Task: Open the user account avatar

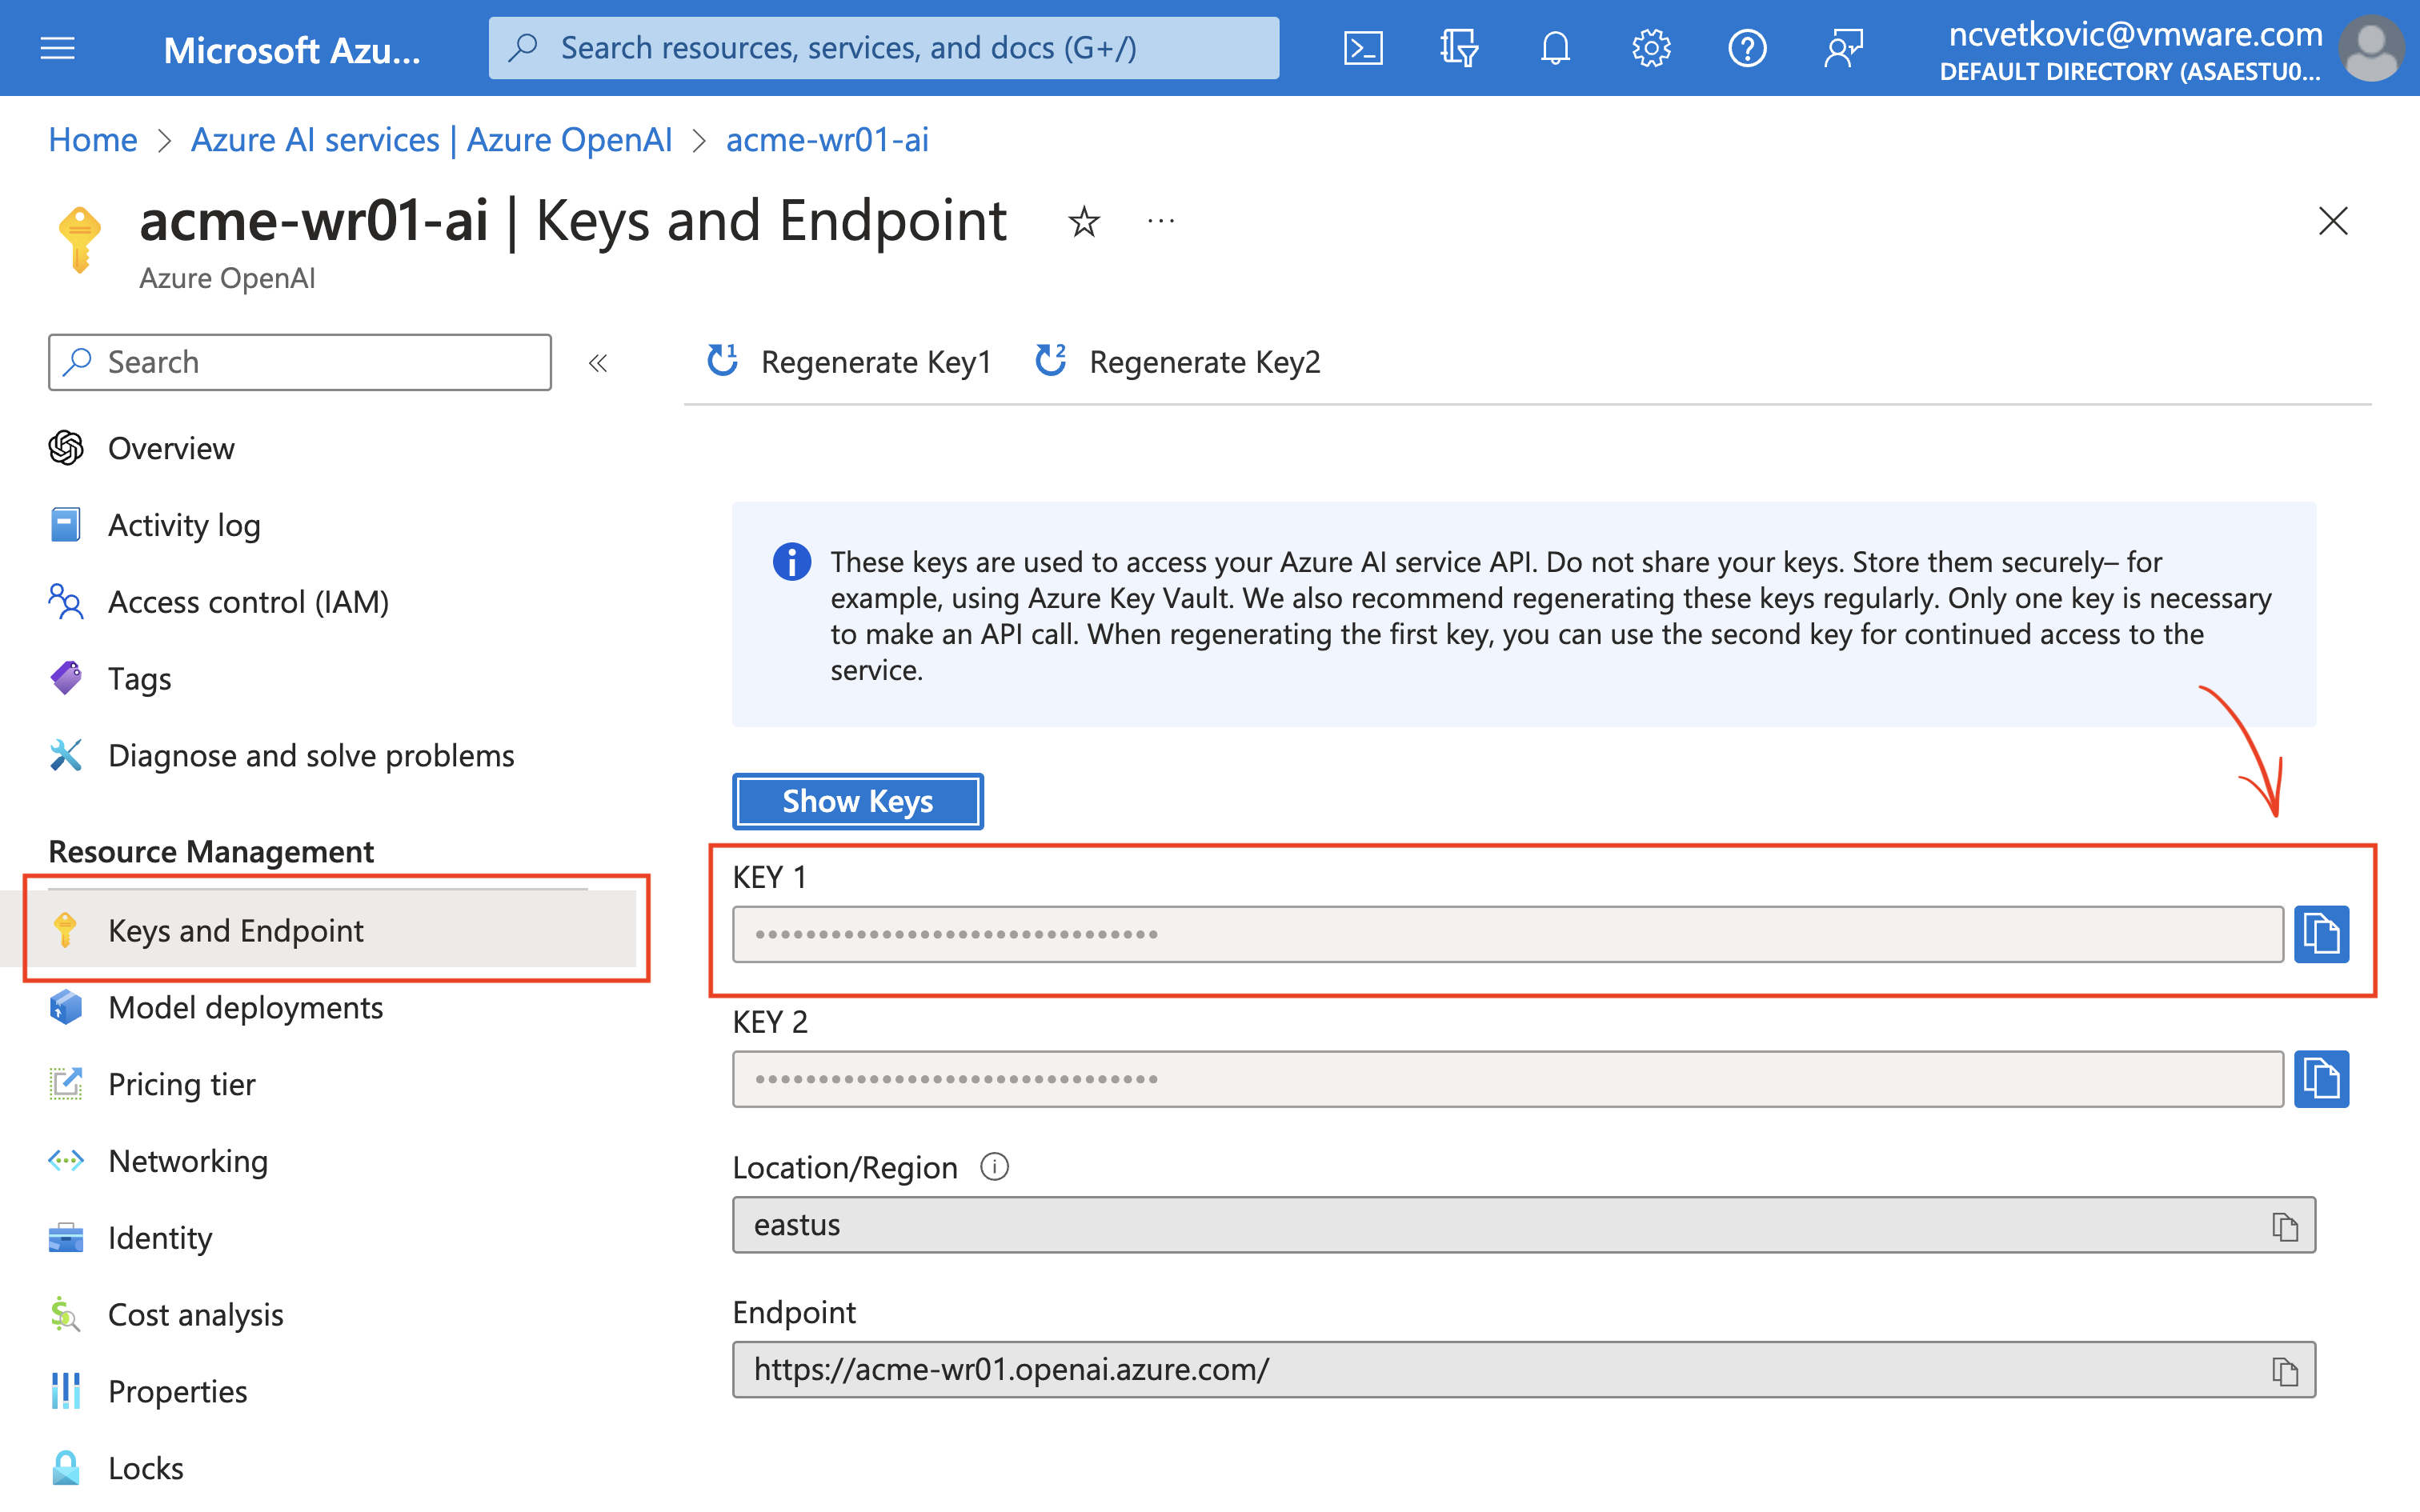Action: [2371, 48]
